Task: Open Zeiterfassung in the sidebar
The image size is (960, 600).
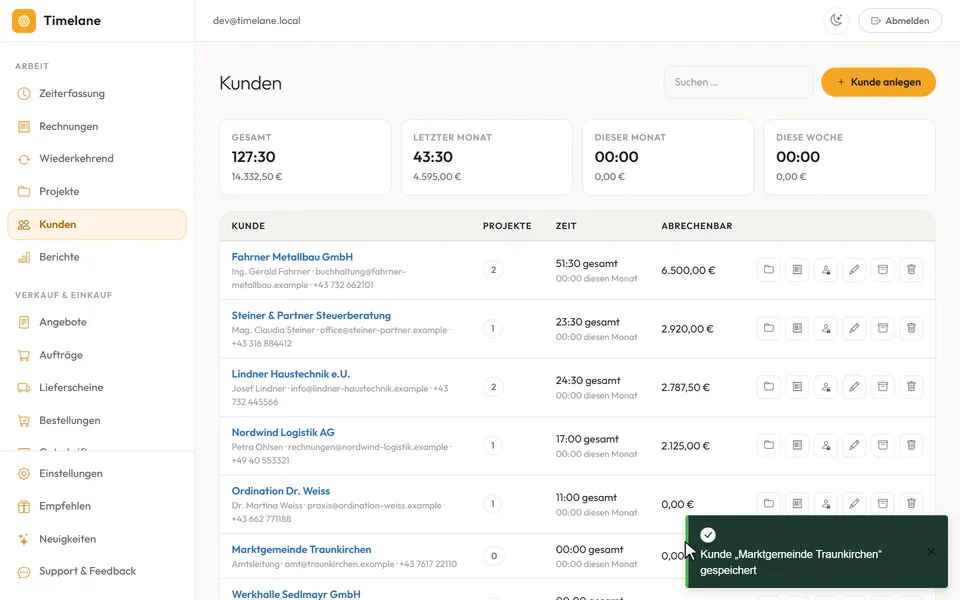Action: [97, 94]
